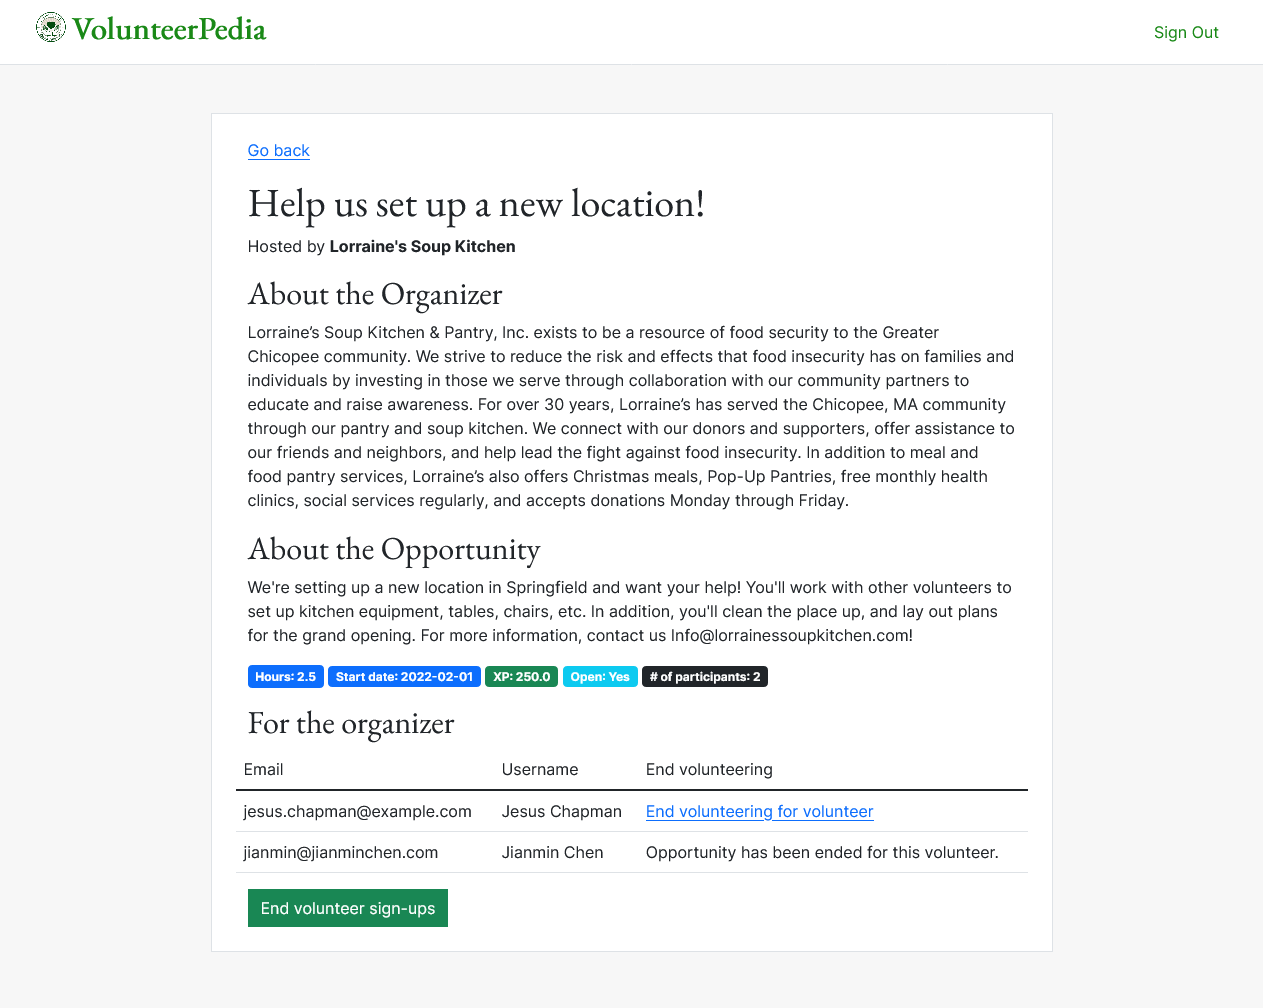Follow the Go back link
The width and height of the screenshot is (1263, 1008).
(x=279, y=150)
